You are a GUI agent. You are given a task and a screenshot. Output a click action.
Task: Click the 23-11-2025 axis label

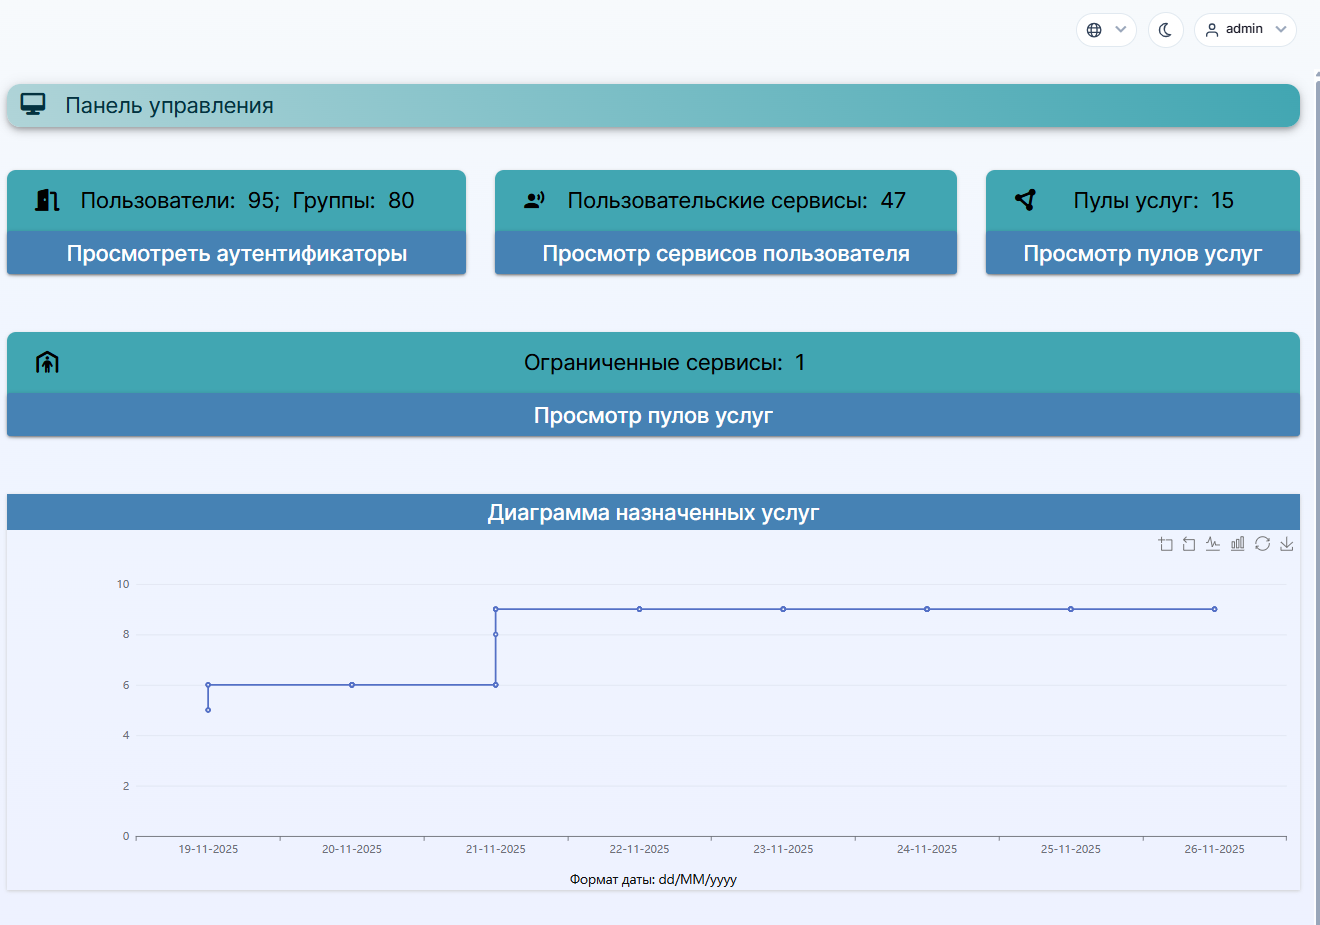783,849
